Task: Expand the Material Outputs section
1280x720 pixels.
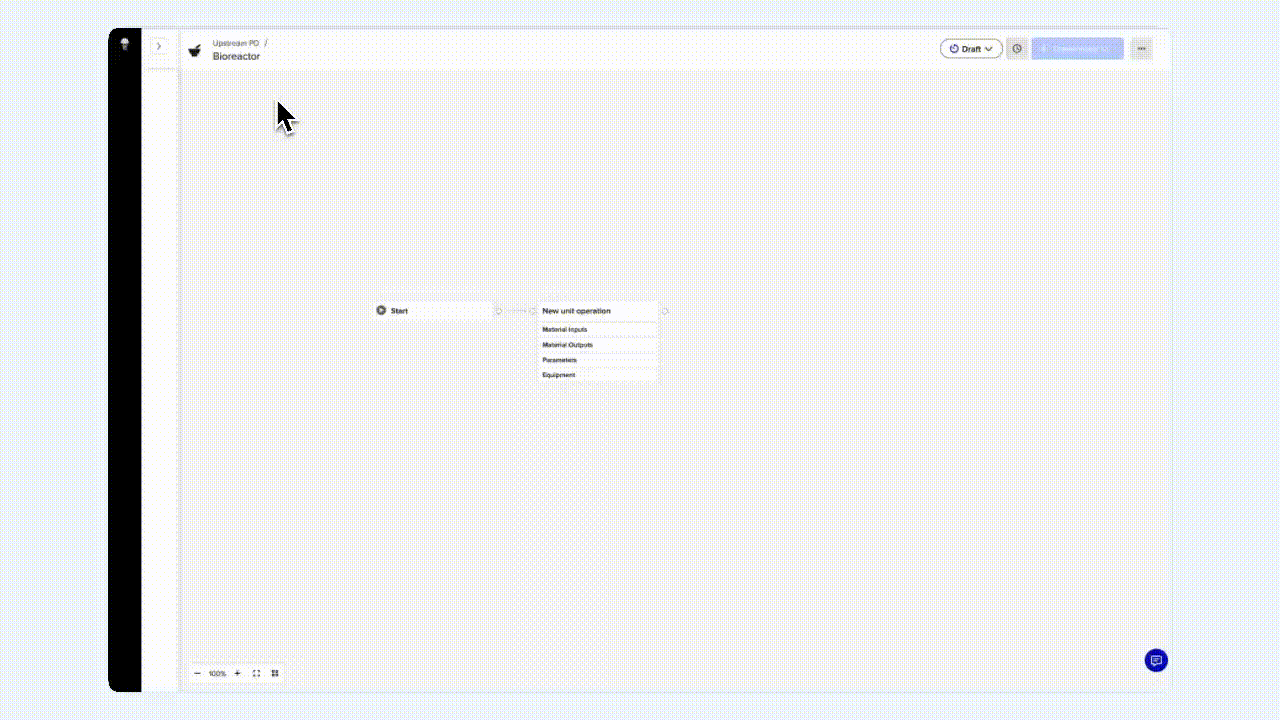Action: pos(597,345)
